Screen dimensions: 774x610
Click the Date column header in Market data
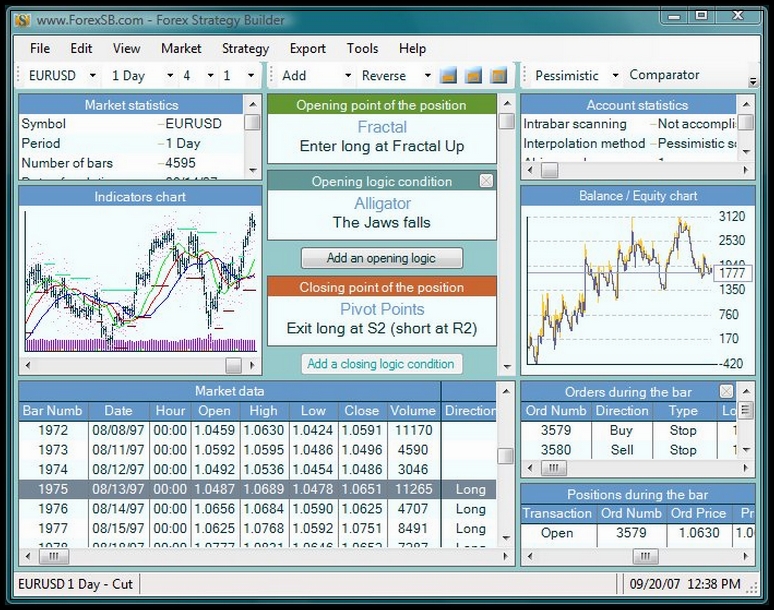pos(118,411)
